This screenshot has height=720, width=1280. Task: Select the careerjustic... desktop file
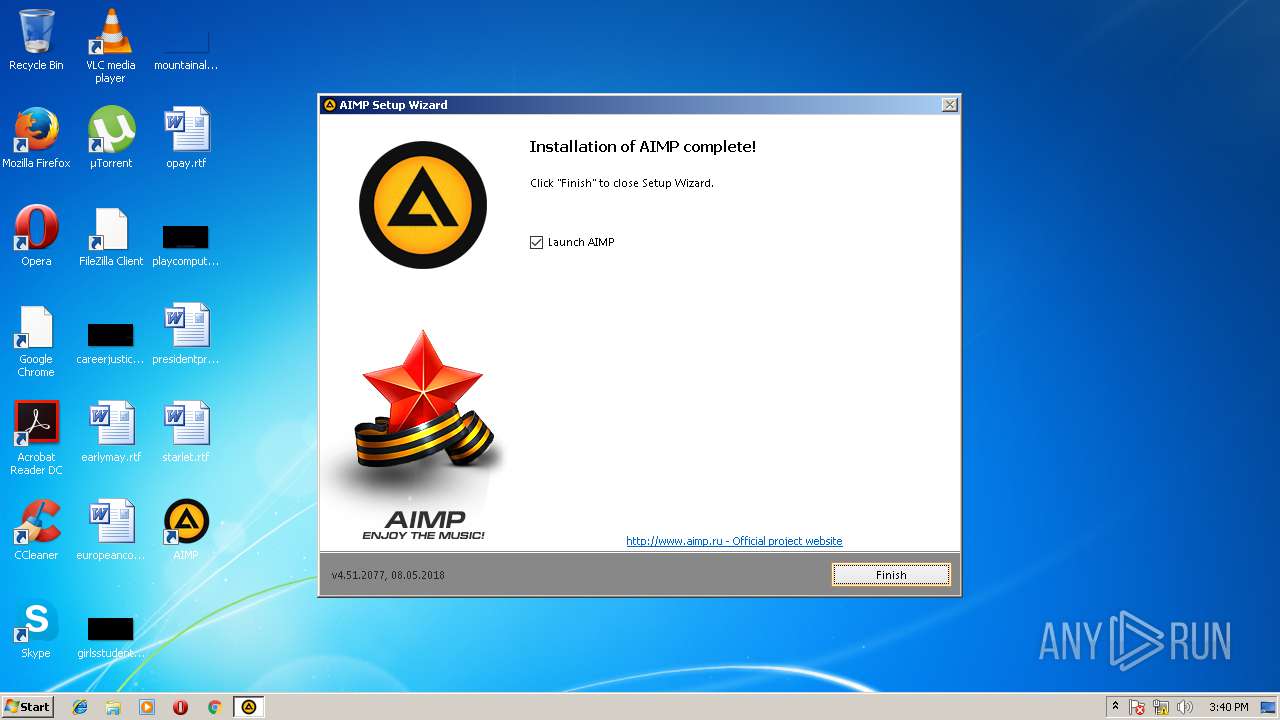coord(110,343)
